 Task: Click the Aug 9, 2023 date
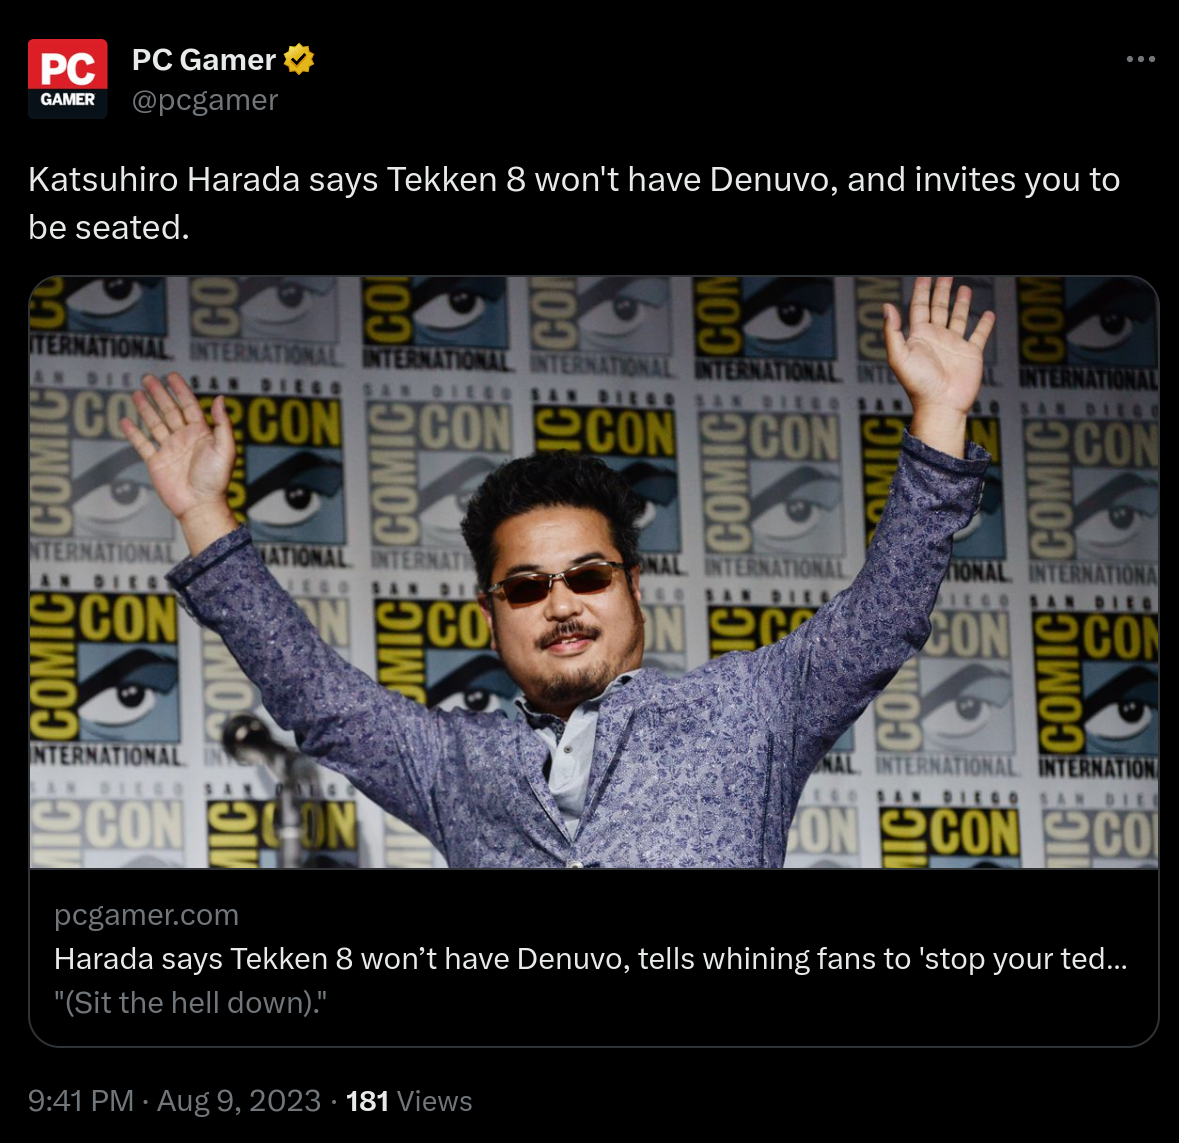tap(239, 1101)
